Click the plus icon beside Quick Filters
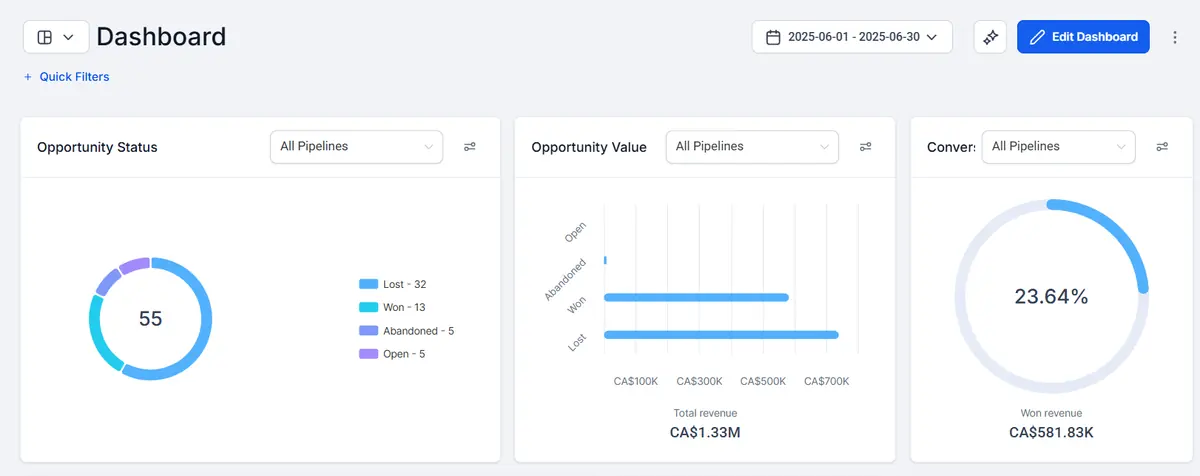 tap(28, 77)
